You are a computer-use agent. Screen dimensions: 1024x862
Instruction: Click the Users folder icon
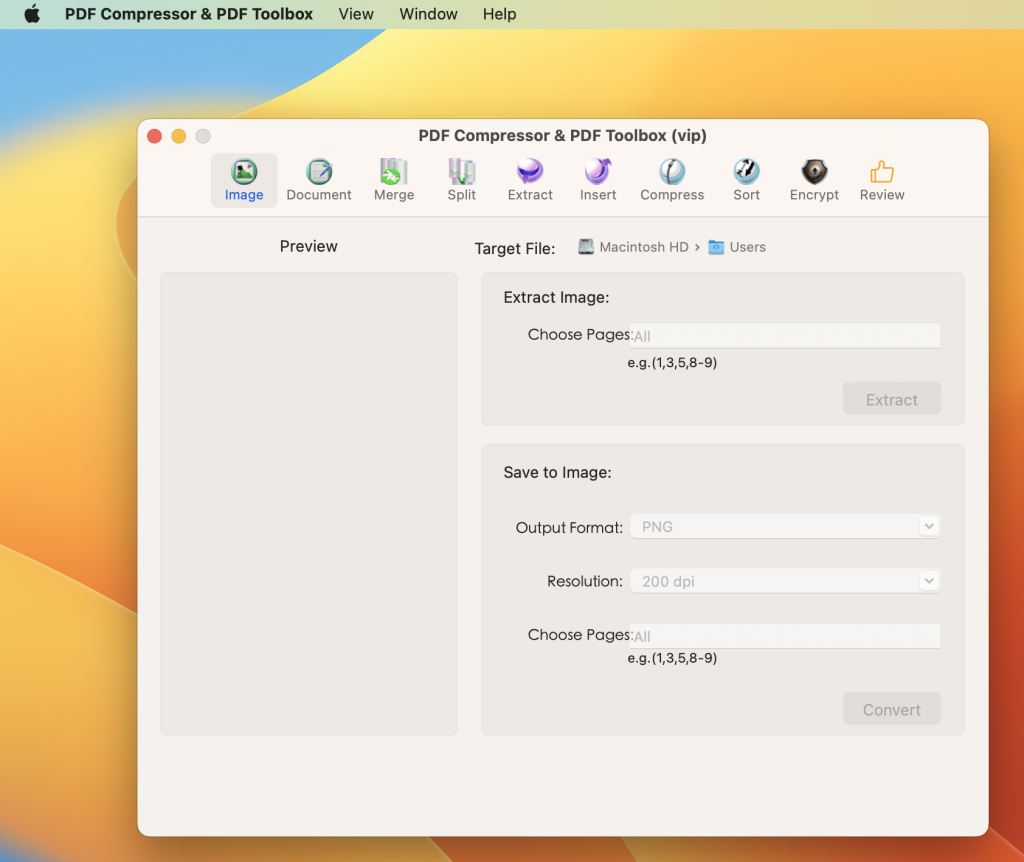[716, 247]
